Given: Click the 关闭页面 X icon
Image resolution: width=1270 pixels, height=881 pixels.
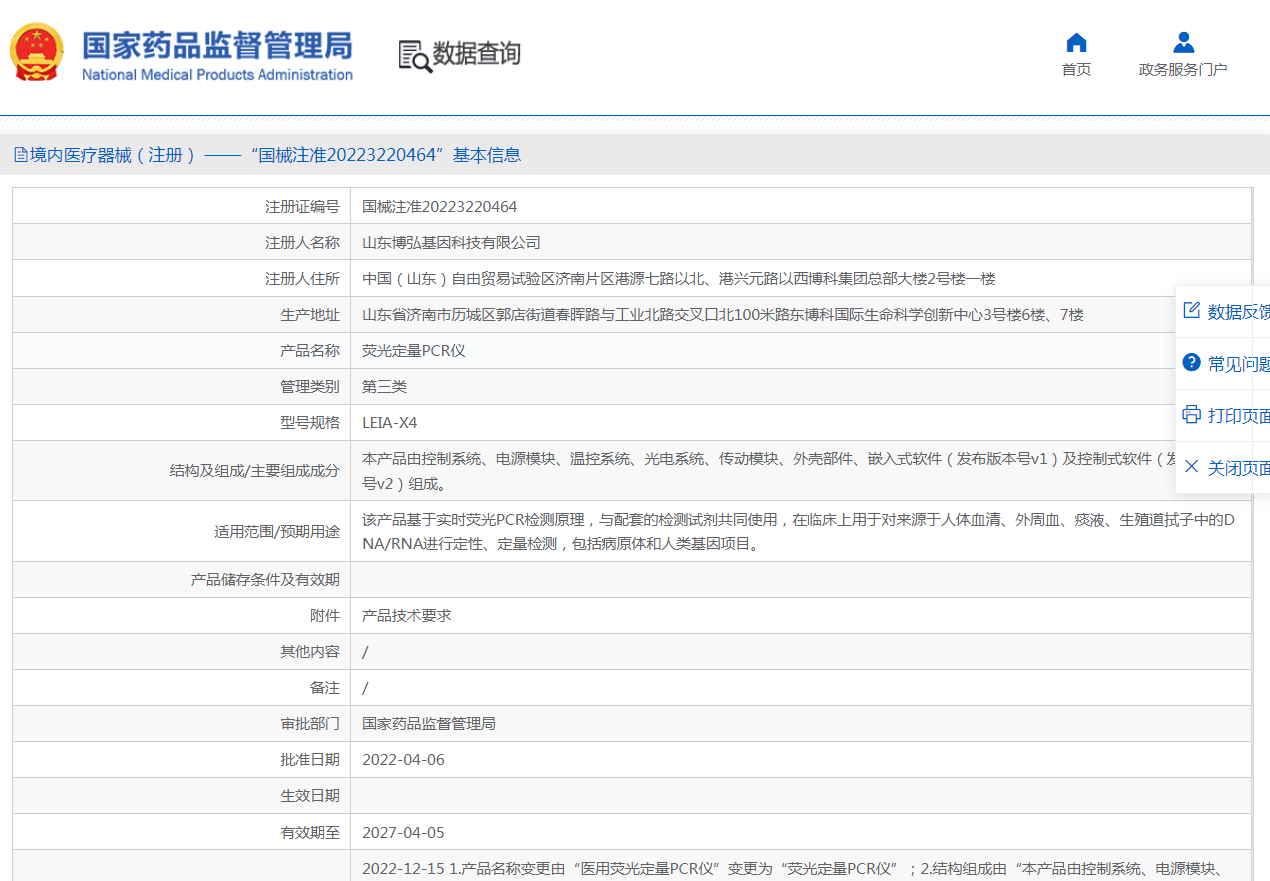Looking at the screenshot, I should 1191,466.
